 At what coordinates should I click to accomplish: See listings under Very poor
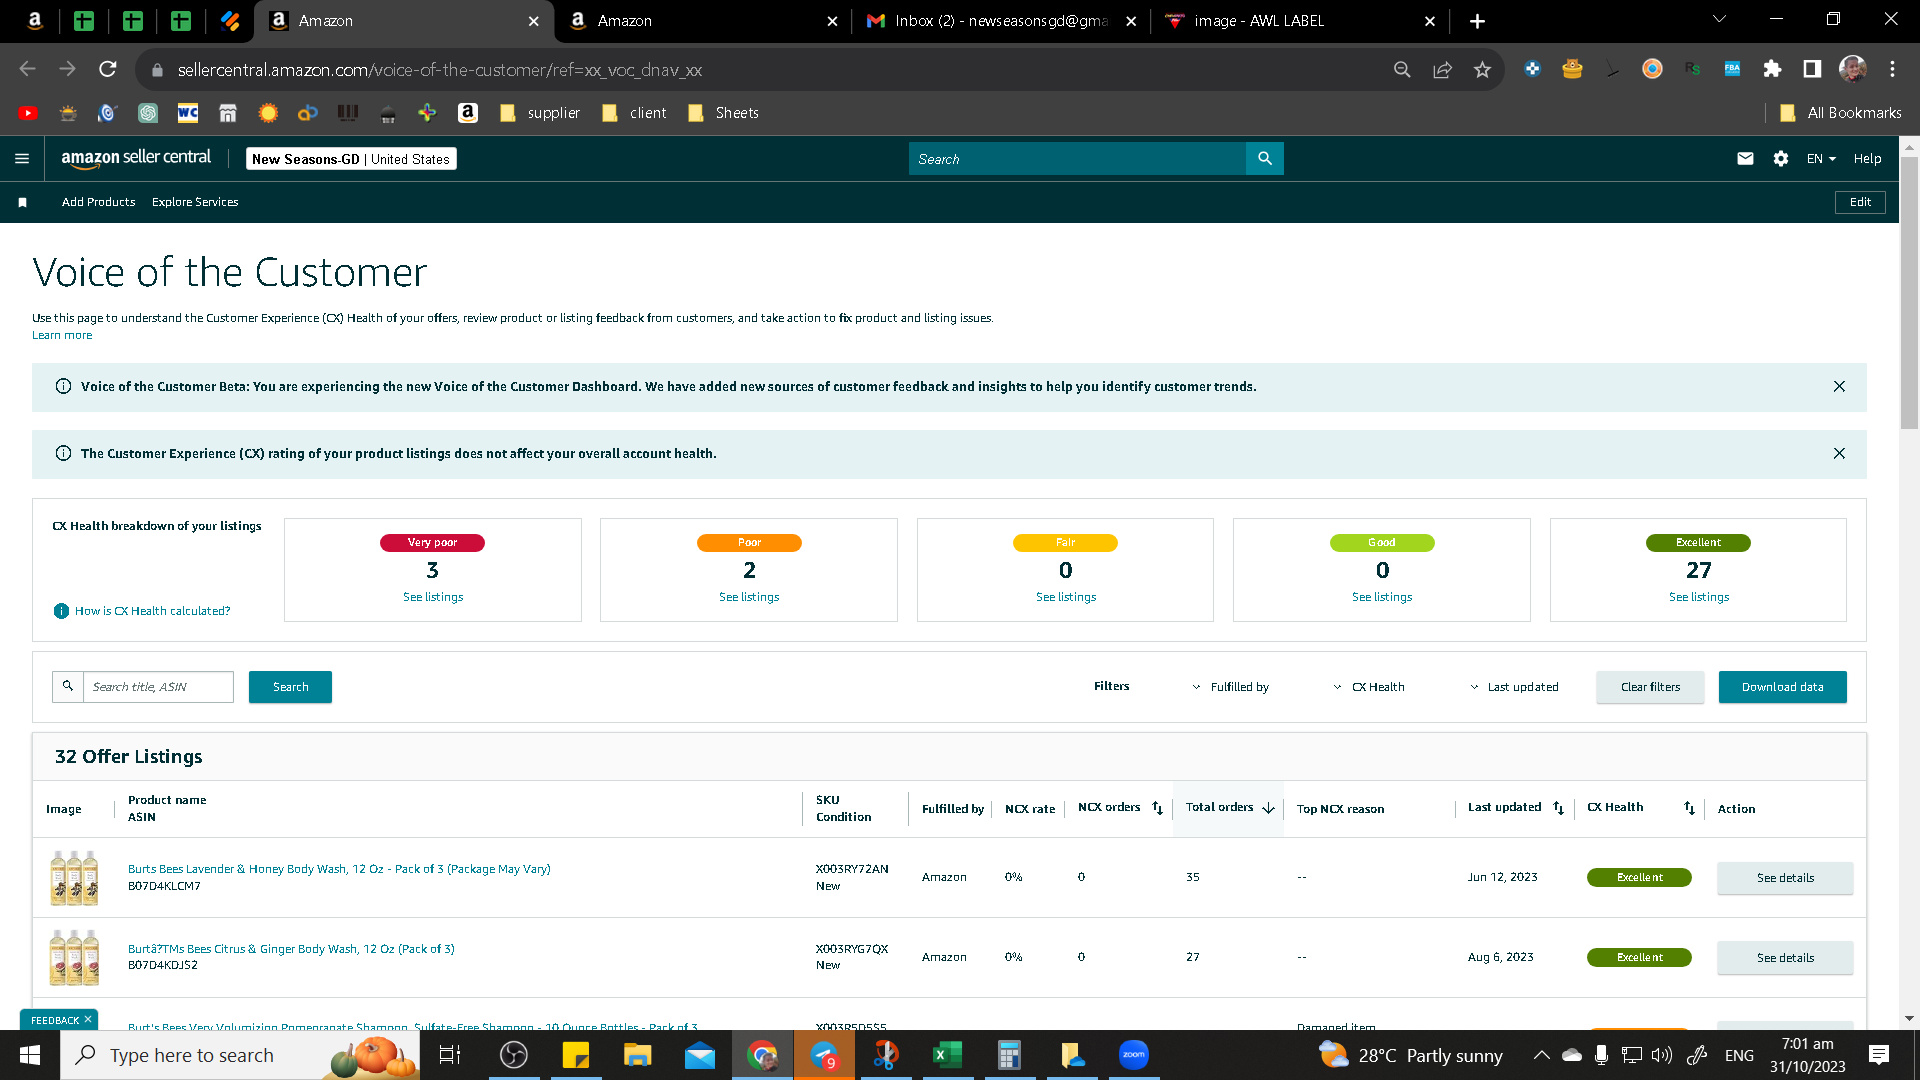click(x=433, y=597)
